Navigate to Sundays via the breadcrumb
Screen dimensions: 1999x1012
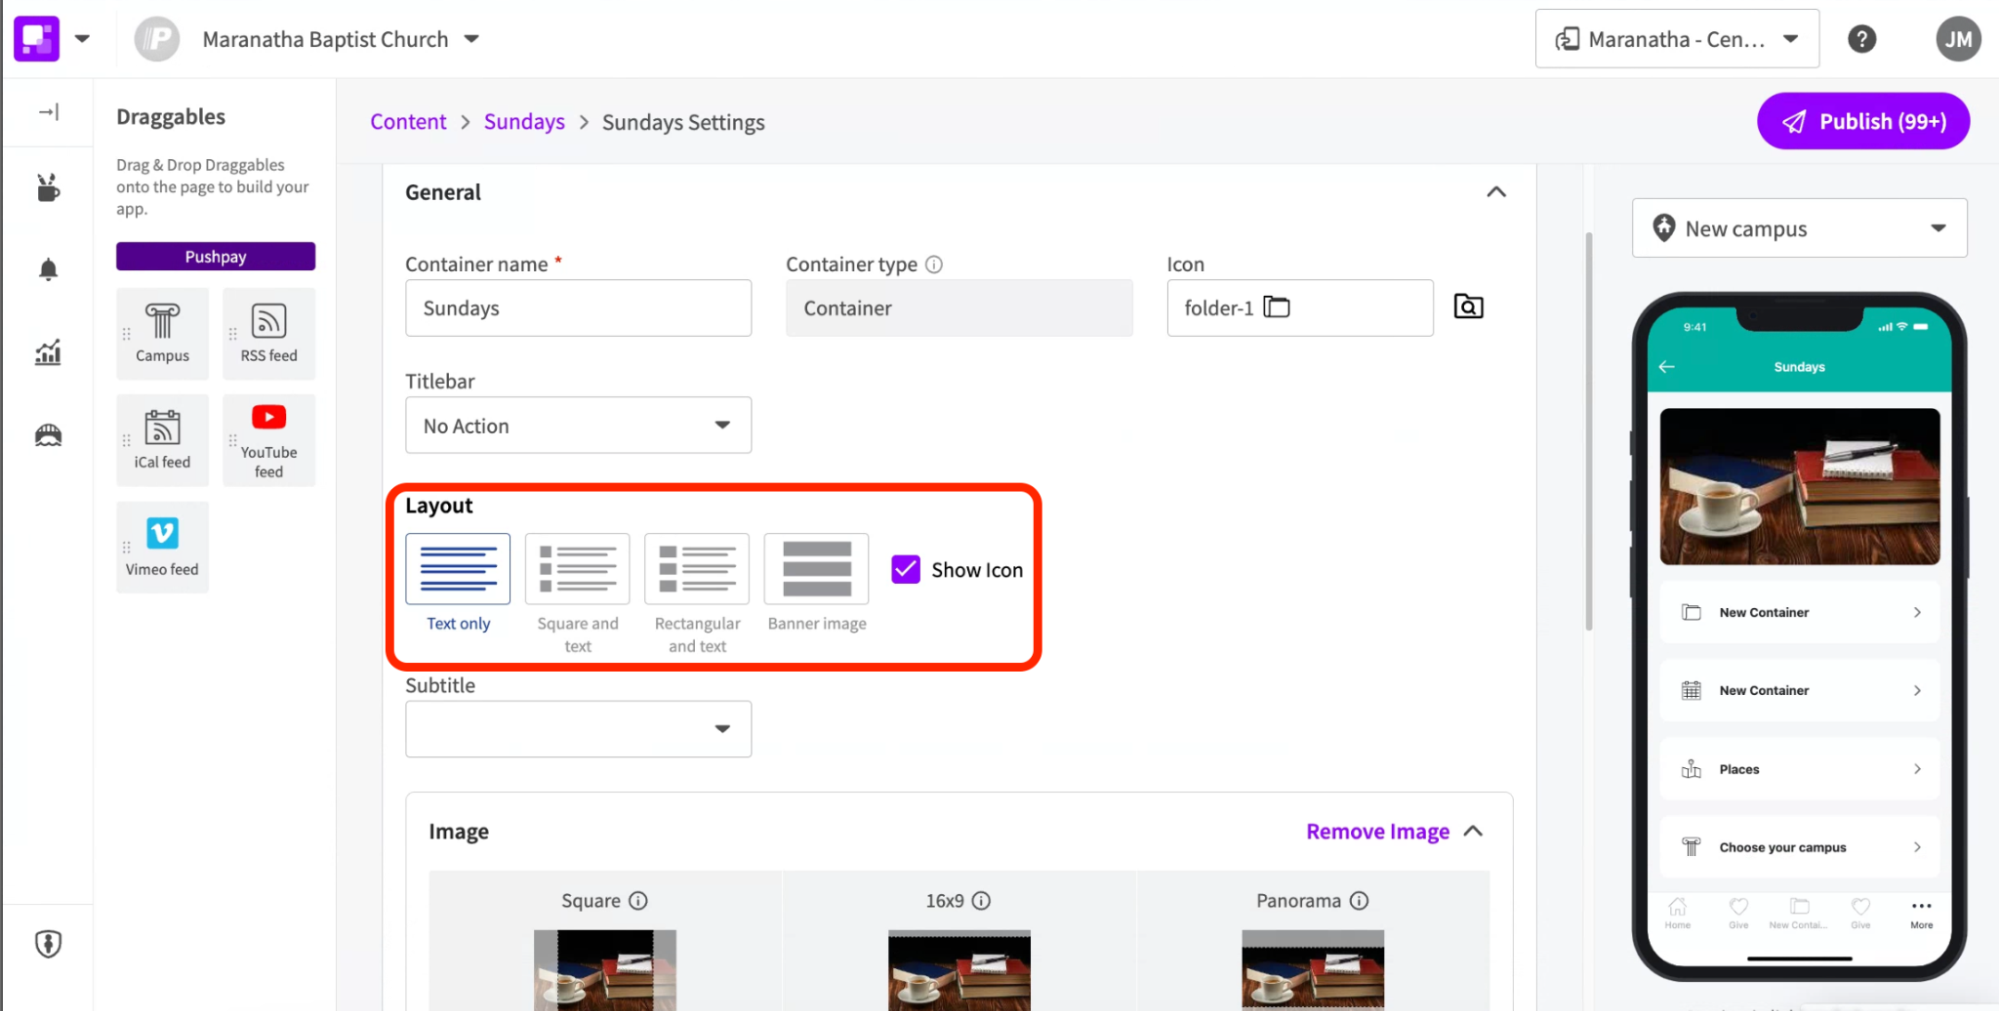pos(523,121)
